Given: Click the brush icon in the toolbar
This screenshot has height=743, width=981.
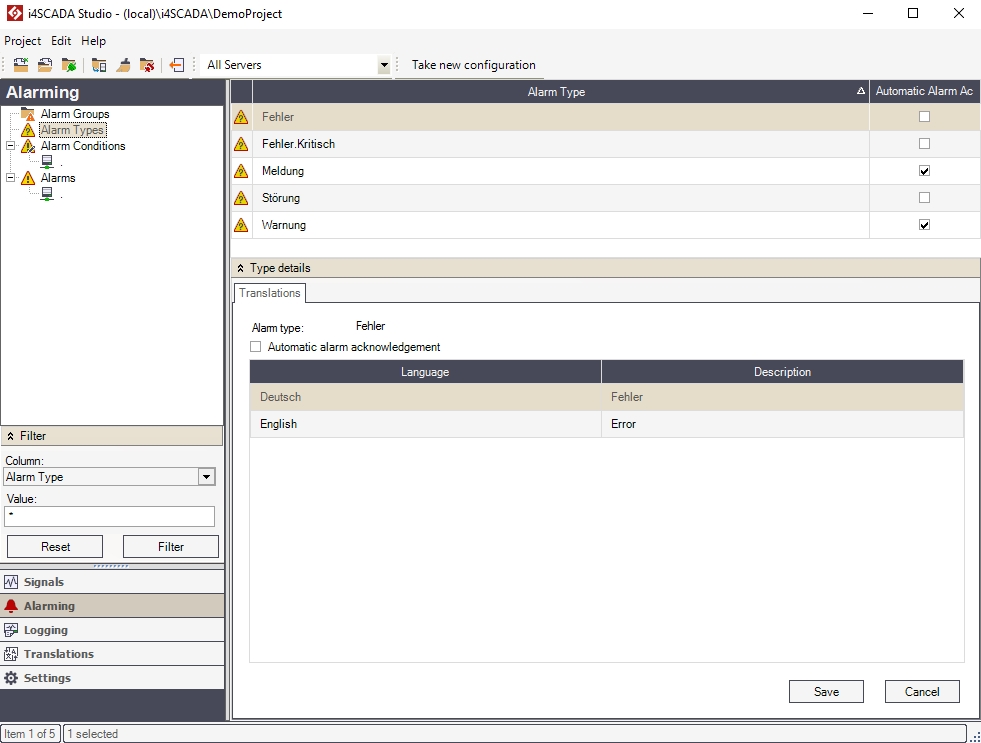Looking at the screenshot, I should point(123,65).
